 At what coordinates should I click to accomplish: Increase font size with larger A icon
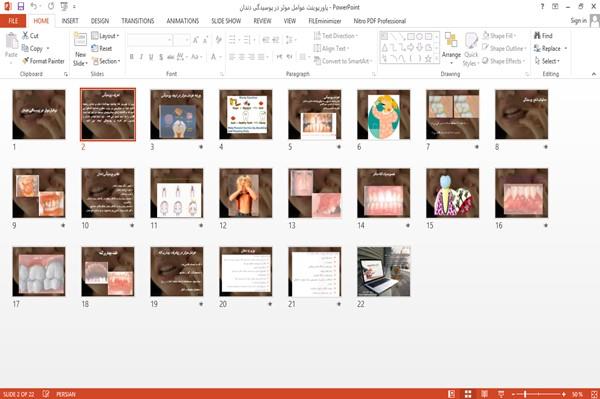click(196, 40)
